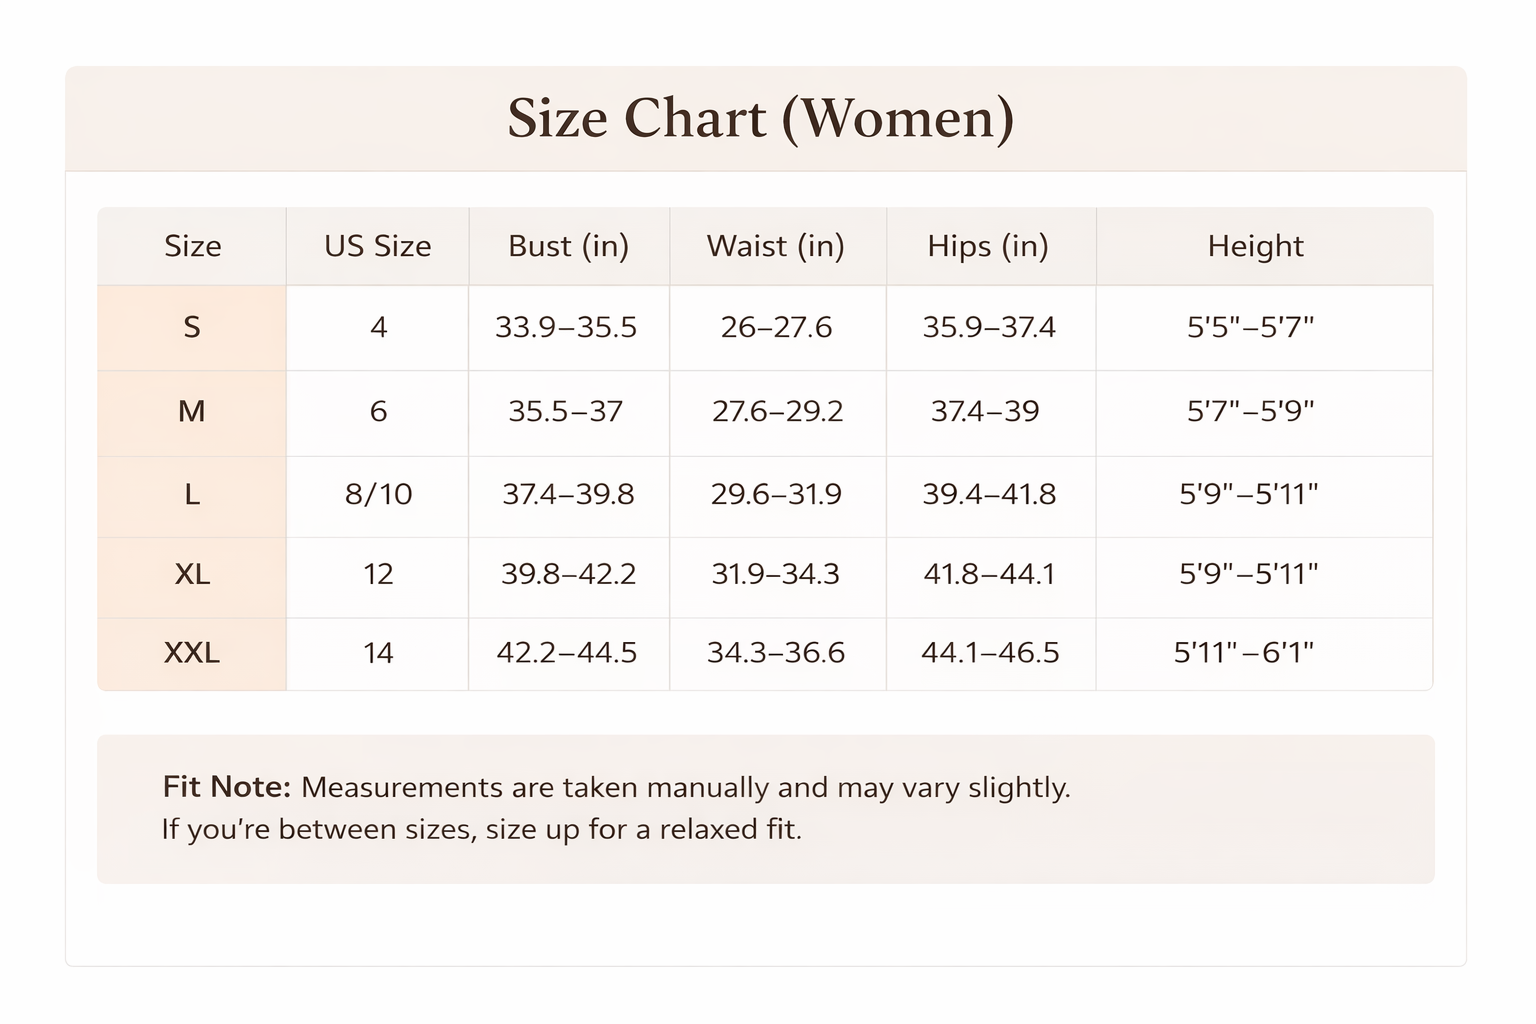Click the Size Chart (Women) title
1536x1024 pixels.
point(760,118)
